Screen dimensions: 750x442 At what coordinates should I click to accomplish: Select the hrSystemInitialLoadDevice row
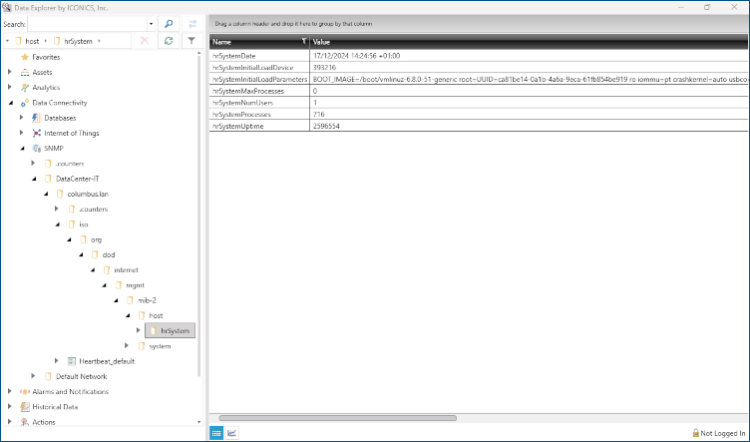click(479, 67)
